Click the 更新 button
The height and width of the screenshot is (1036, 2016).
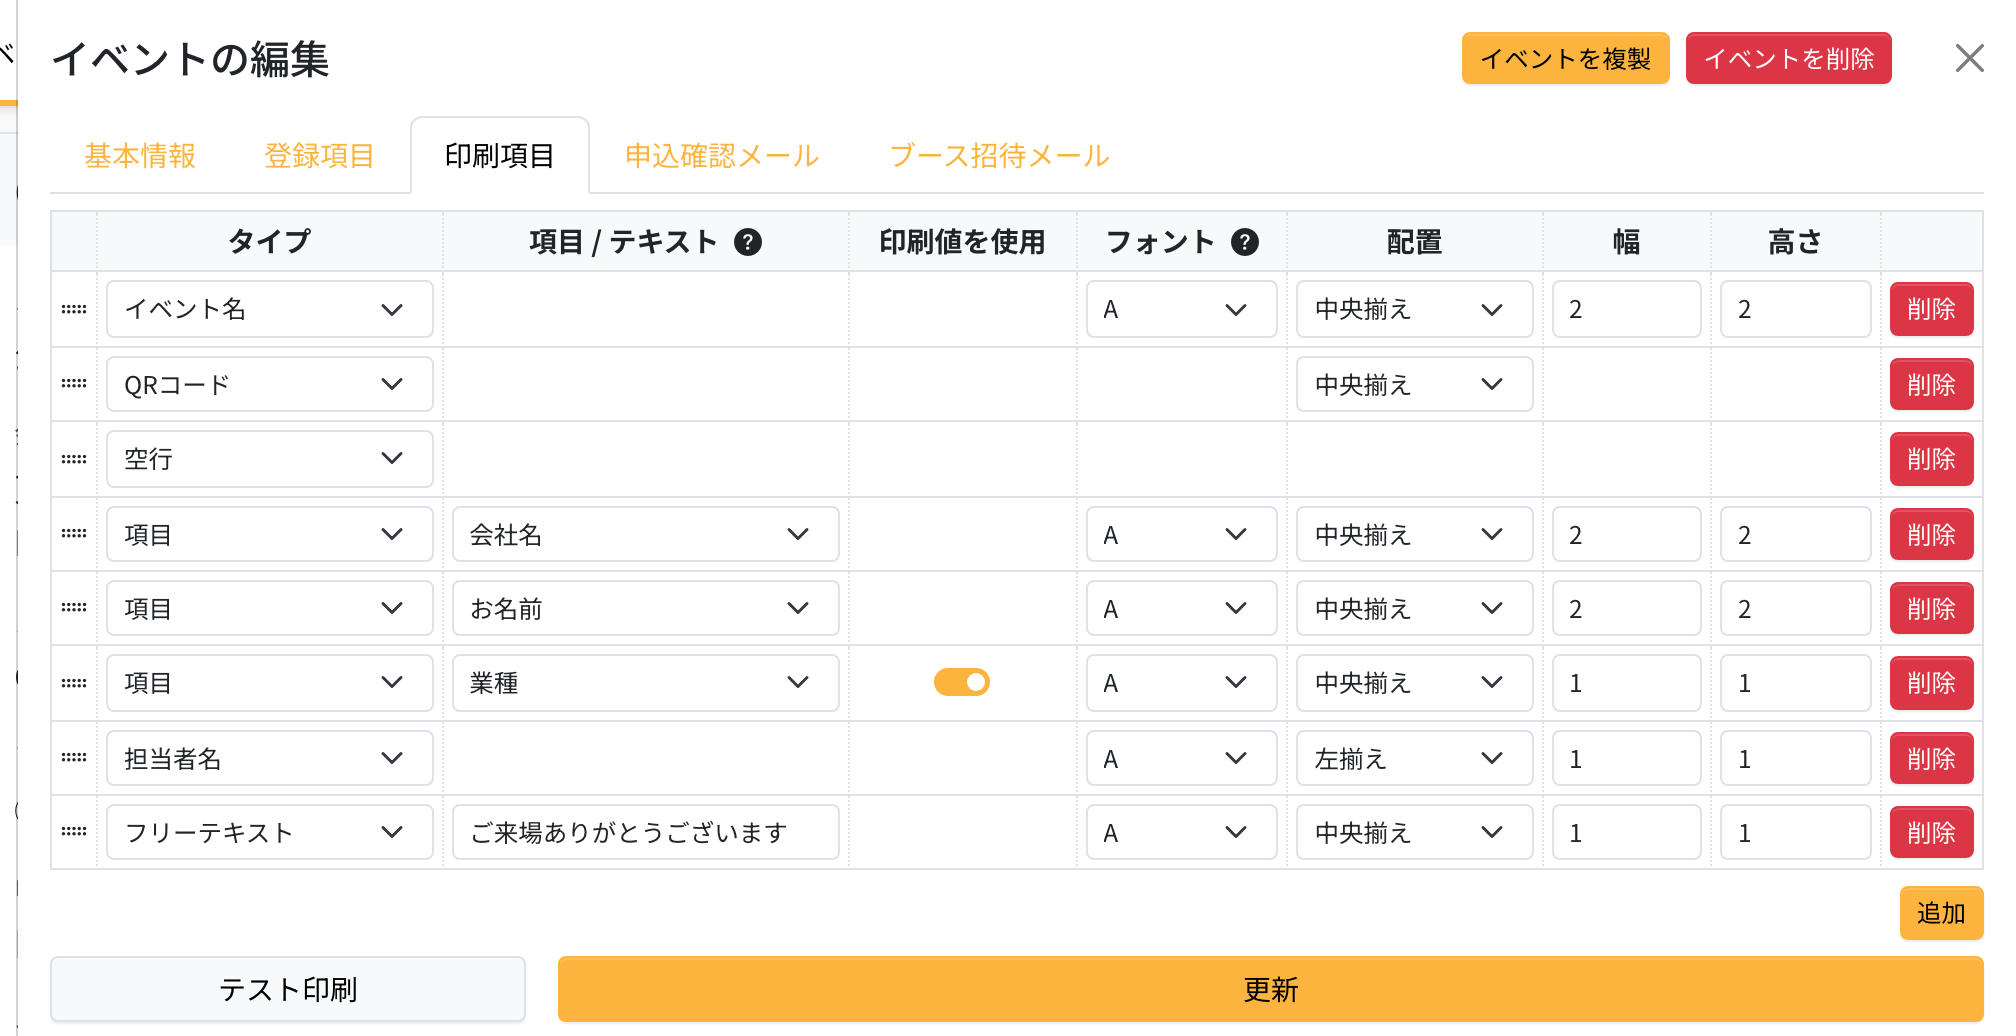[x=1271, y=989]
